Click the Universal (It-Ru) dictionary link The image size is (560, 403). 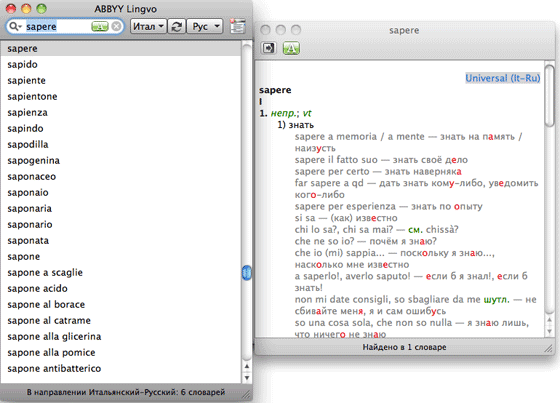point(502,78)
